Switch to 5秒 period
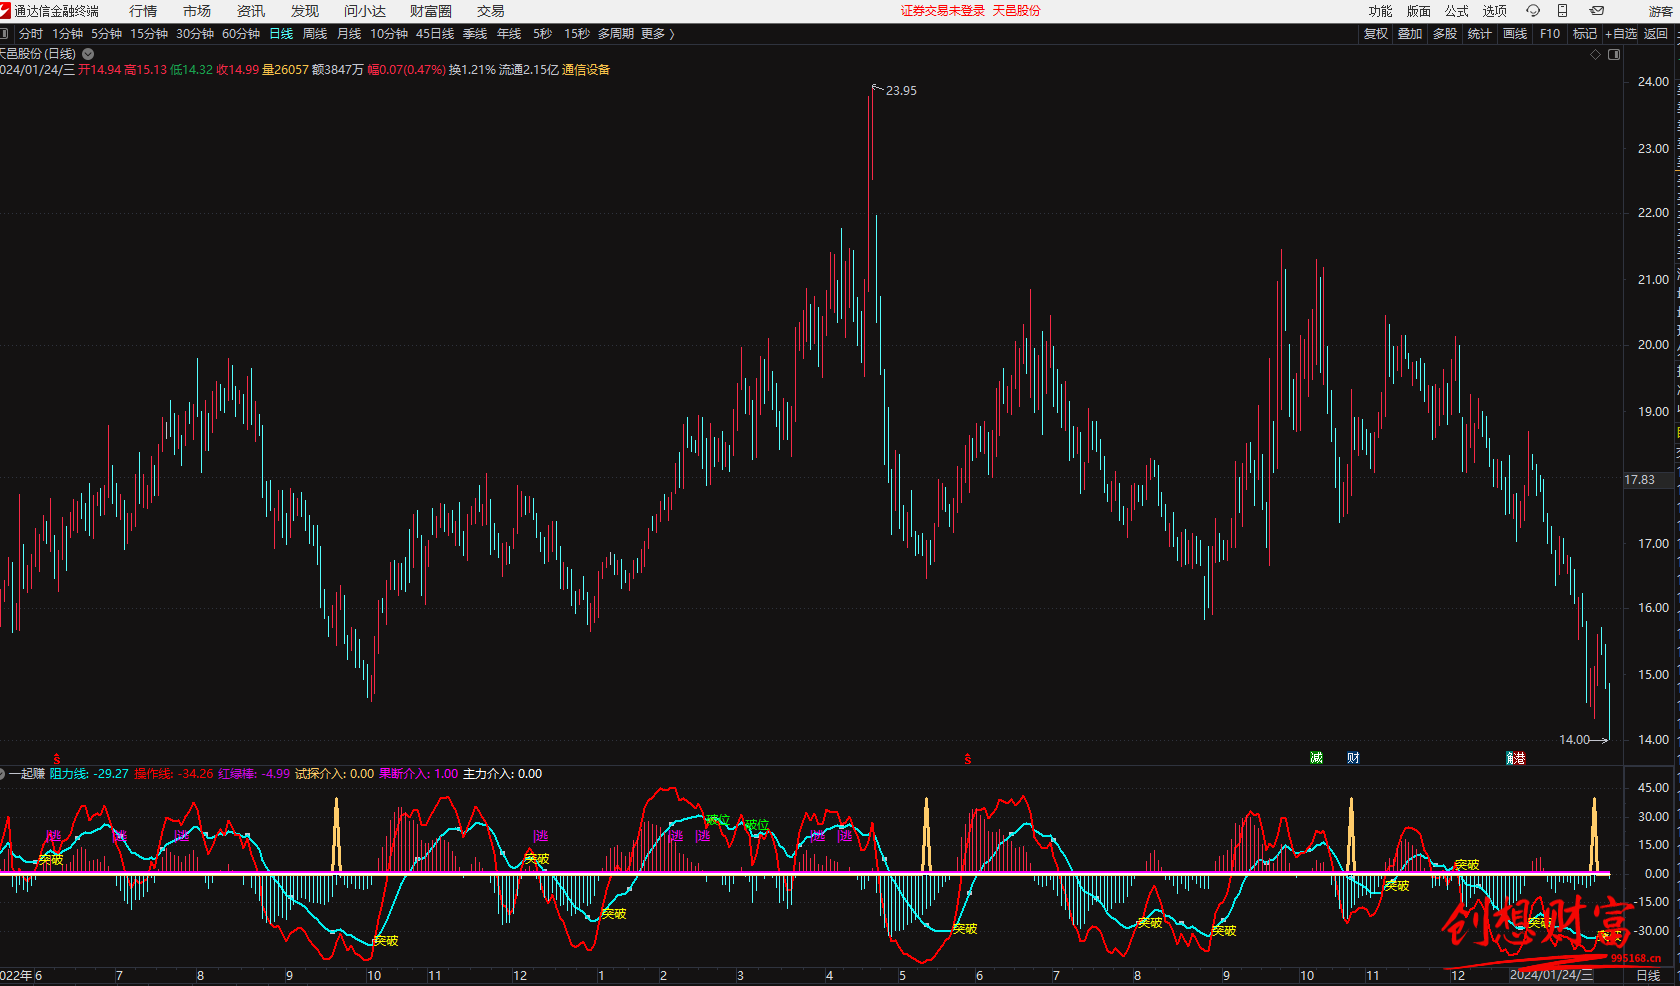1680x986 pixels. point(542,33)
